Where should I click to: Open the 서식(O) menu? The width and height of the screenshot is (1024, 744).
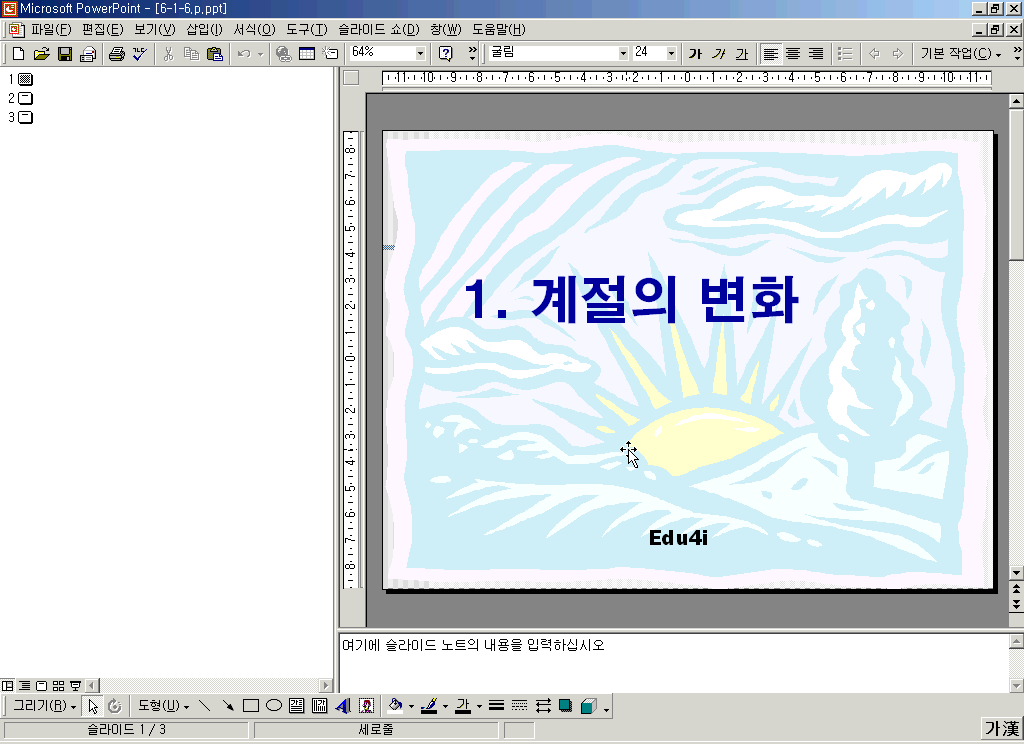(254, 30)
